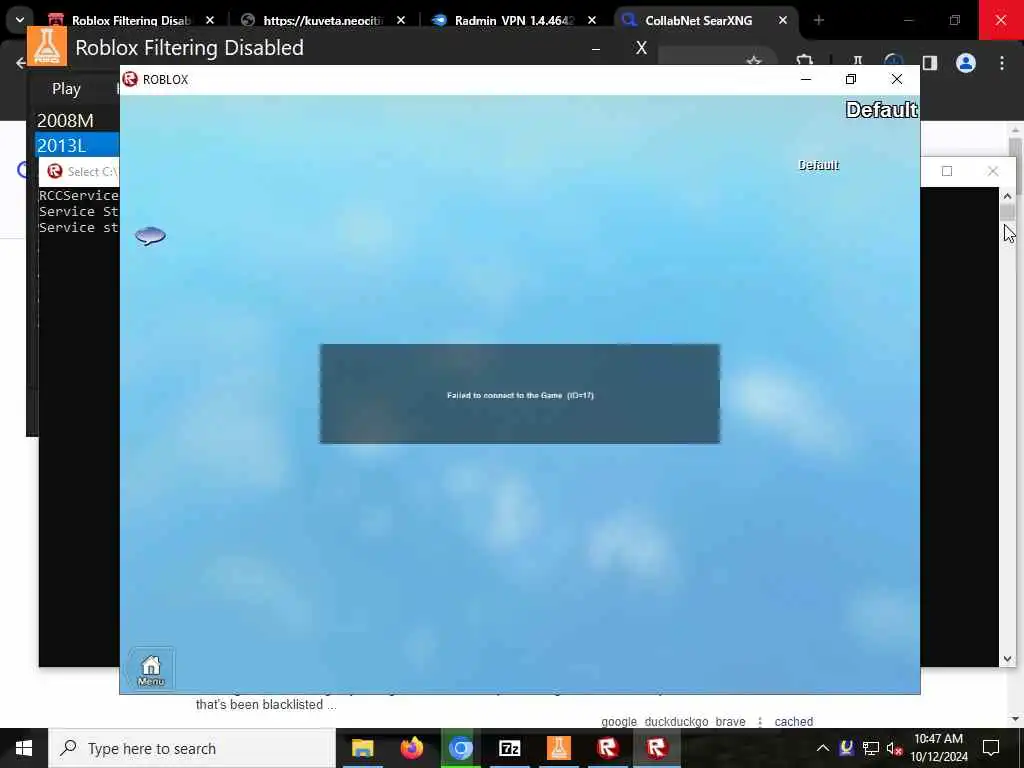The height and width of the screenshot is (768, 1024).
Task: Open the network tray icon
Action: click(x=871, y=748)
